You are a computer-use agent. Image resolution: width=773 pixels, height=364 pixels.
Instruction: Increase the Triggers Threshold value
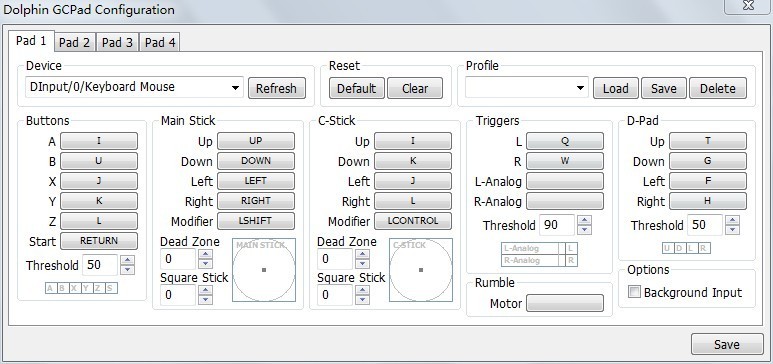[585, 220]
